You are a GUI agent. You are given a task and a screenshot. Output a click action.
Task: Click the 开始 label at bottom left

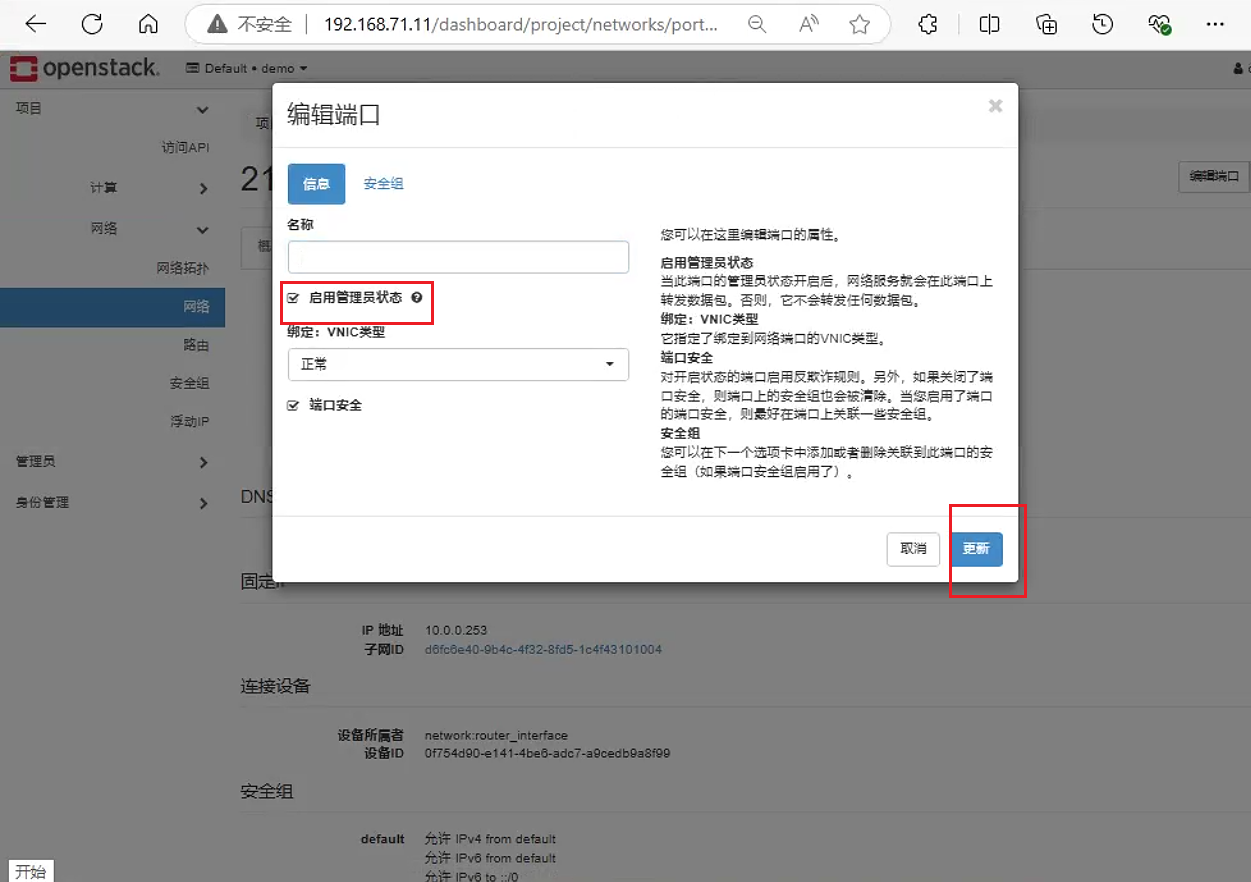pos(30,871)
